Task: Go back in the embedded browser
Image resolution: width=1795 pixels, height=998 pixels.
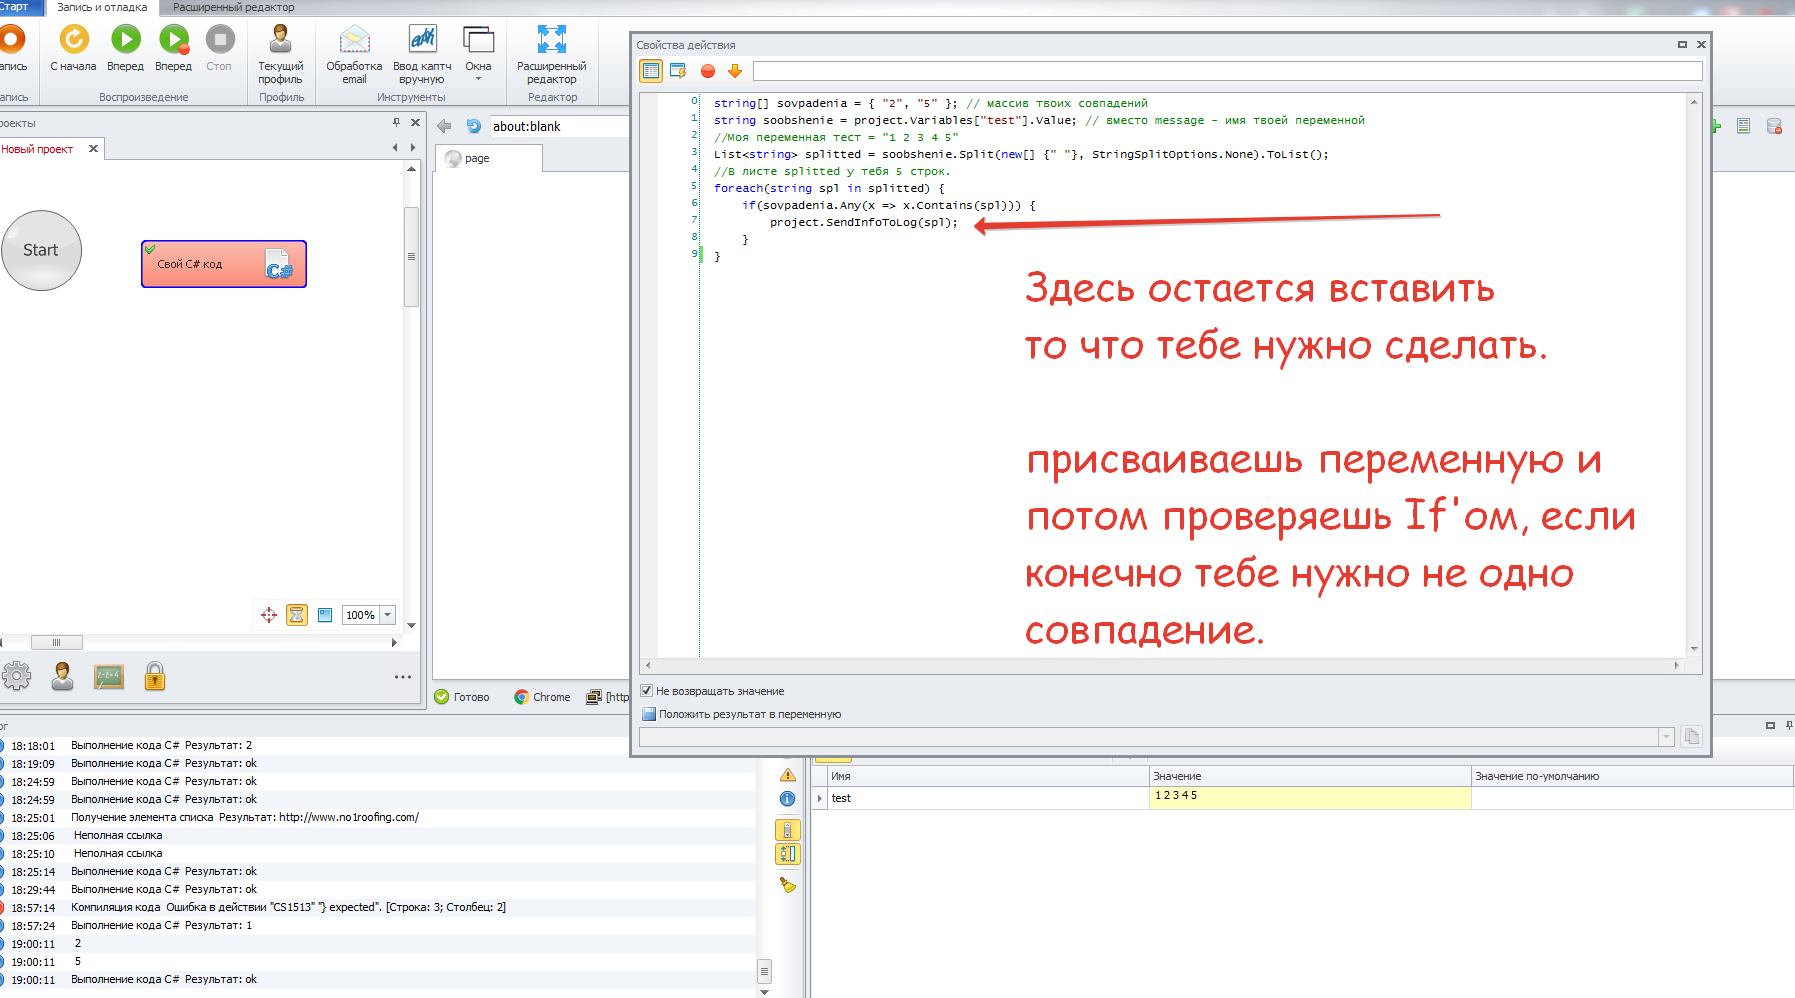Action: pyautogui.click(x=444, y=126)
